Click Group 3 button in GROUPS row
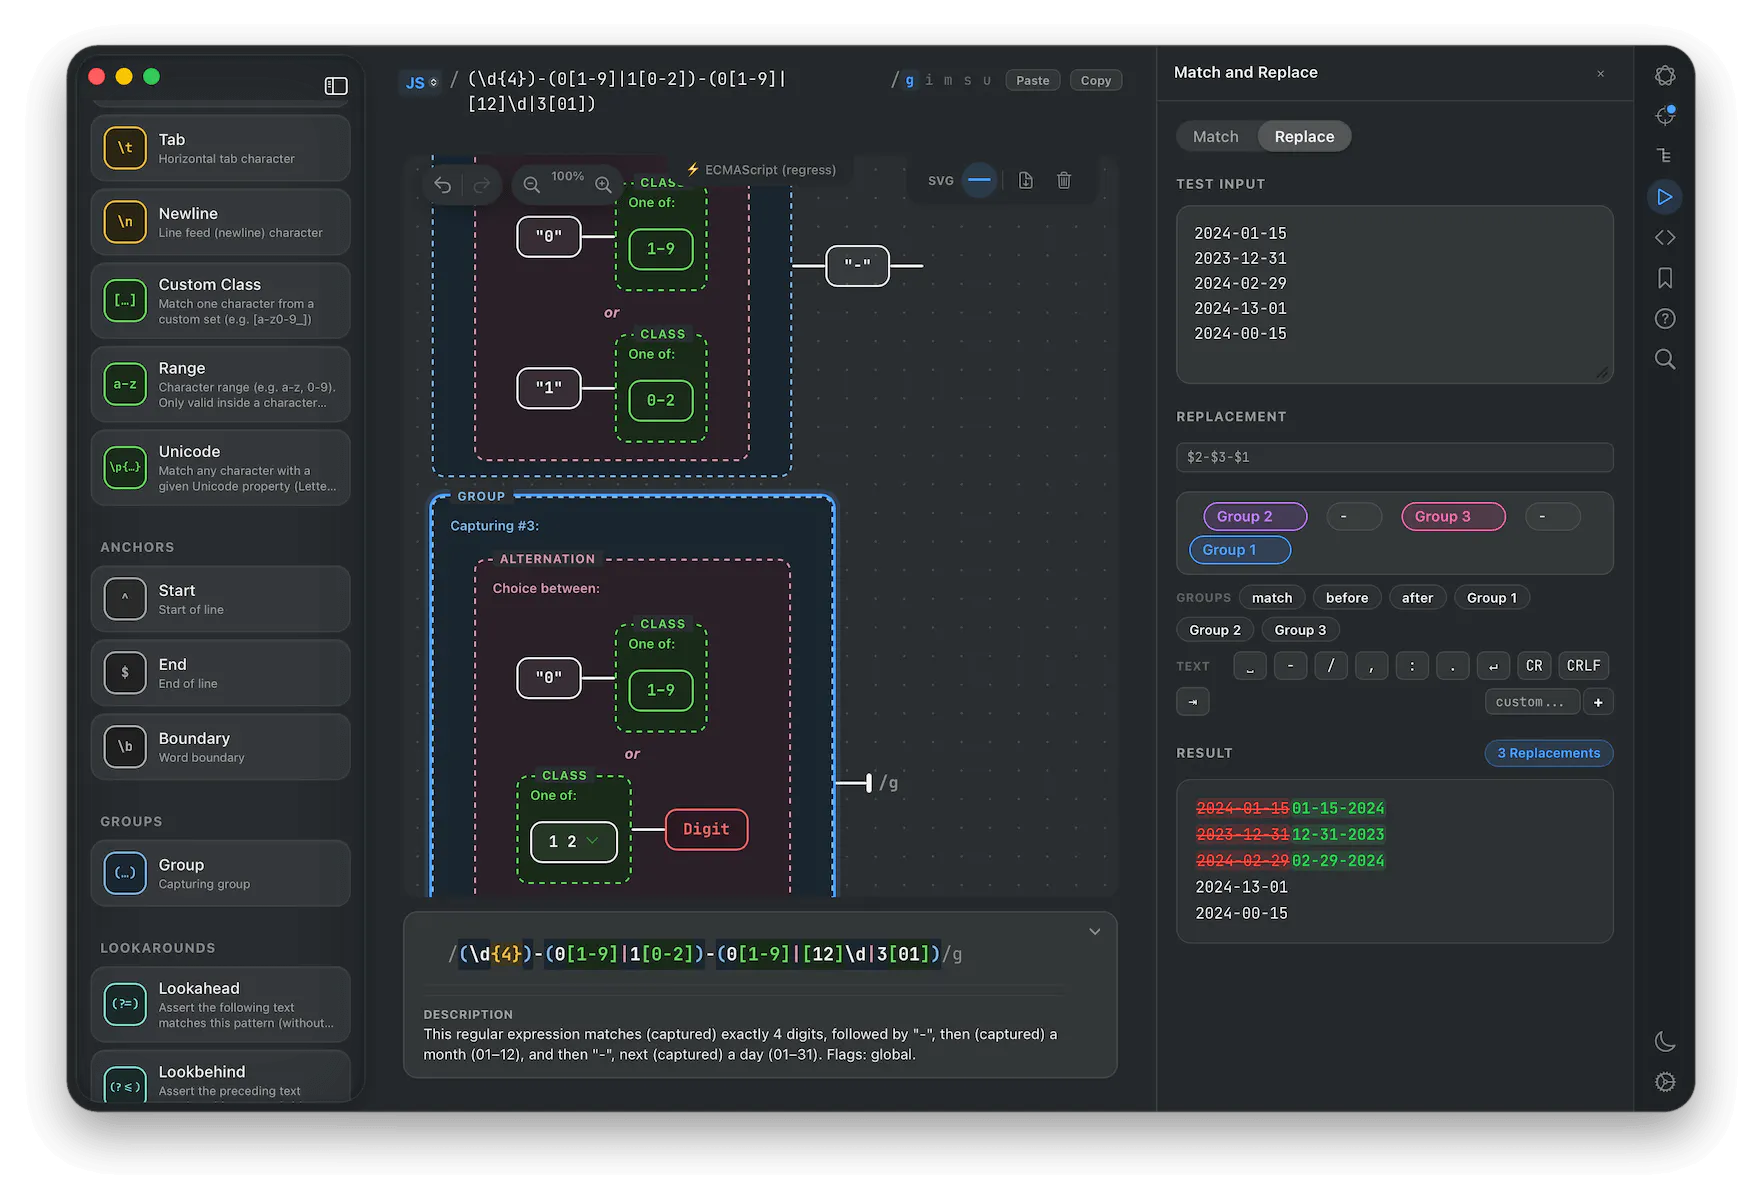The image size is (1762, 1200). 1301,630
